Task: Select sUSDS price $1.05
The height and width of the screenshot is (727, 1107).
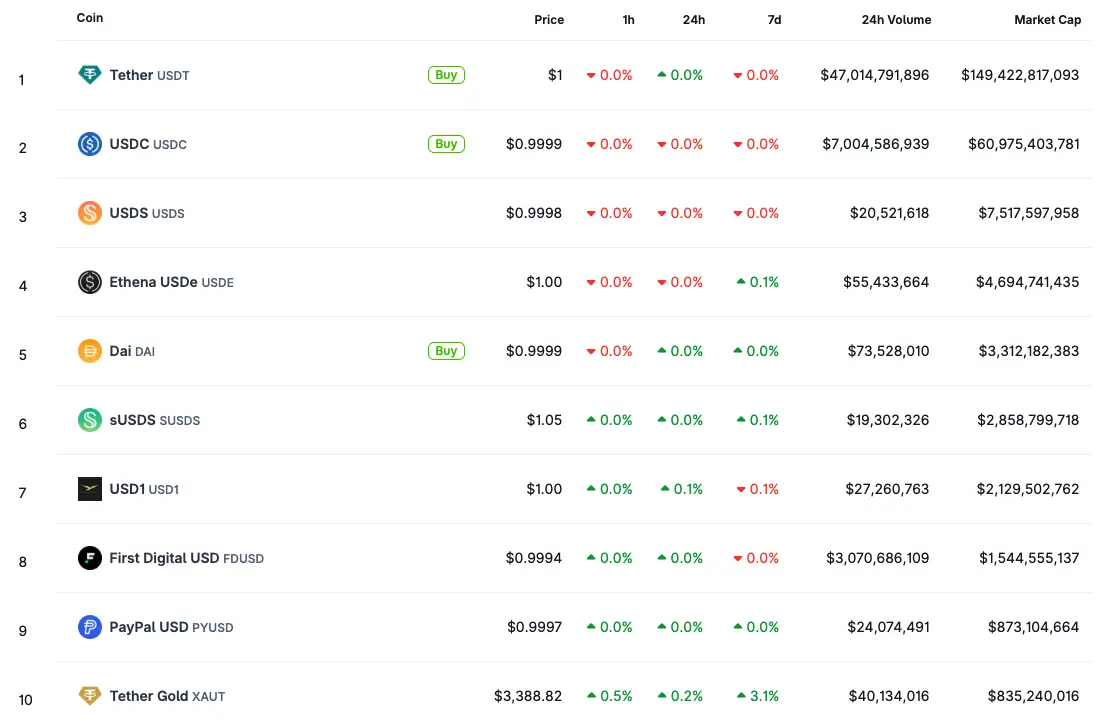Action: pos(544,420)
